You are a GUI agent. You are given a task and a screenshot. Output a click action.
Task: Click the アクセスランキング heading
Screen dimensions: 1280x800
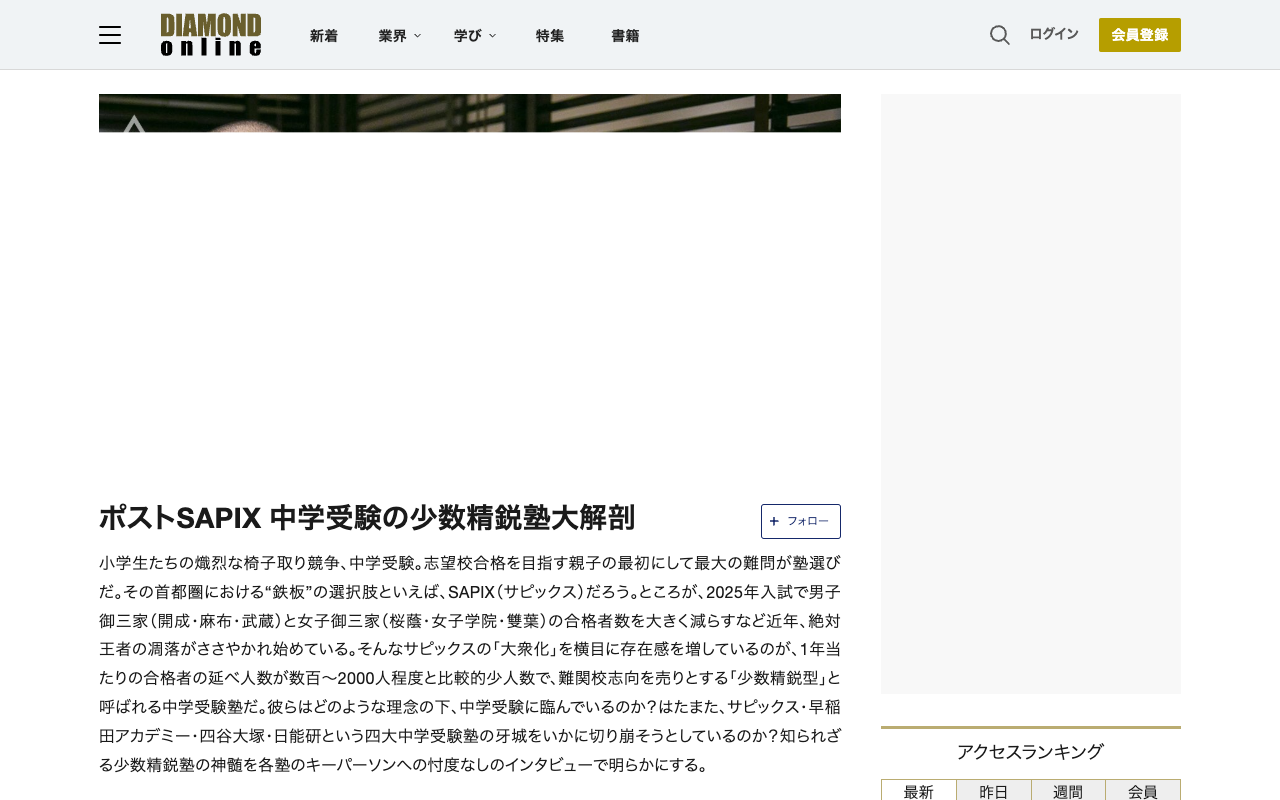(x=1030, y=752)
